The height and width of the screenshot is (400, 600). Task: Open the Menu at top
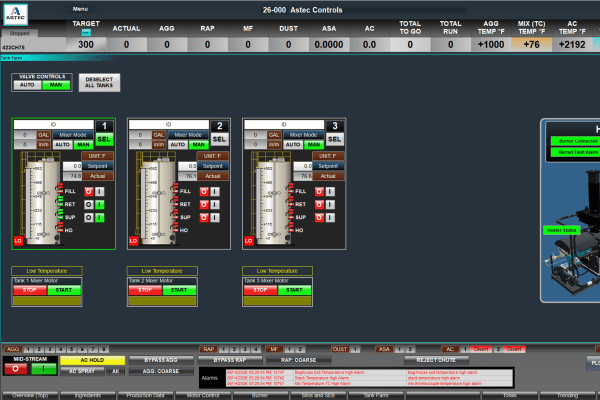point(80,9)
